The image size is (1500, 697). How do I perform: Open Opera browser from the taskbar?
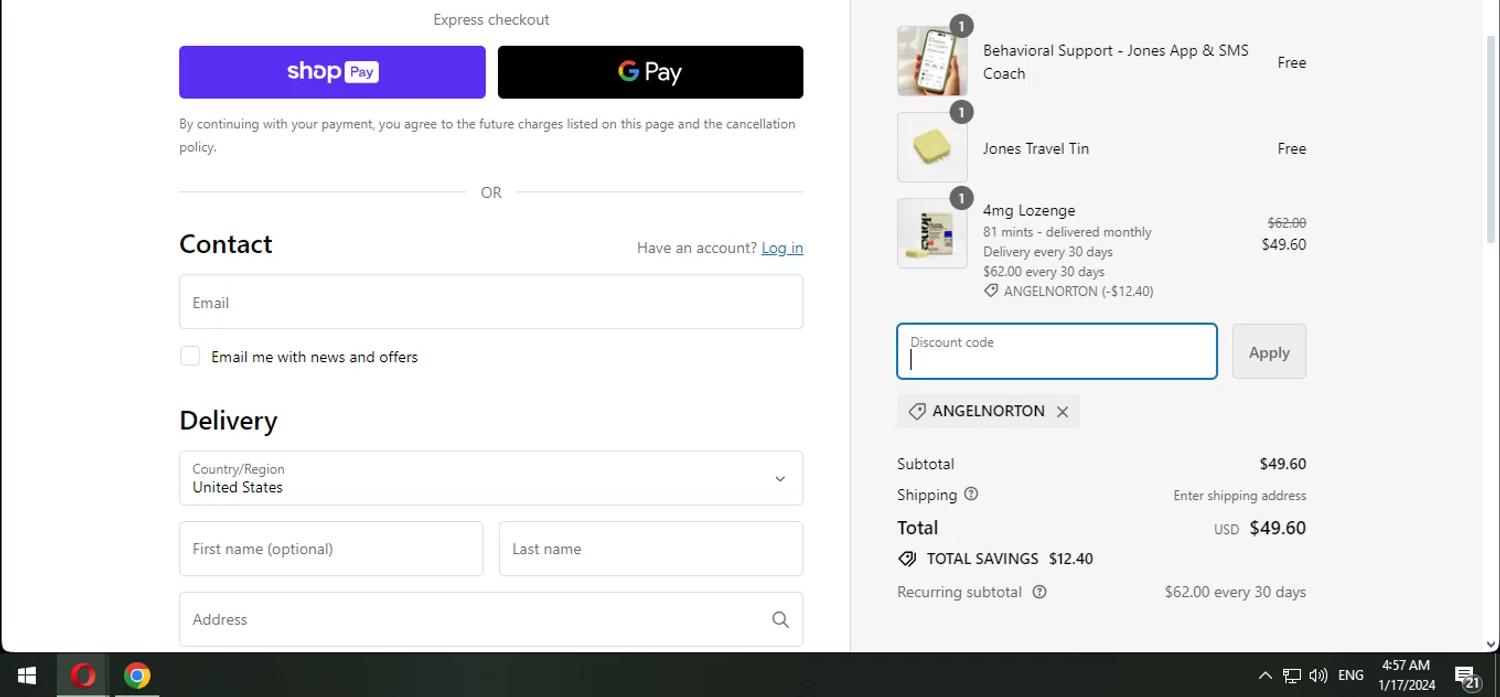(83, 676)
